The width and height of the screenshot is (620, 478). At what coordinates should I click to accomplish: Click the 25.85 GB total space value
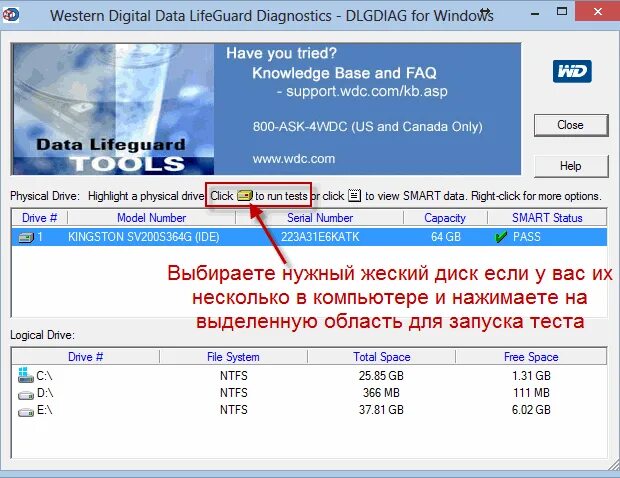pyautogui.click(x=381, y=376)
